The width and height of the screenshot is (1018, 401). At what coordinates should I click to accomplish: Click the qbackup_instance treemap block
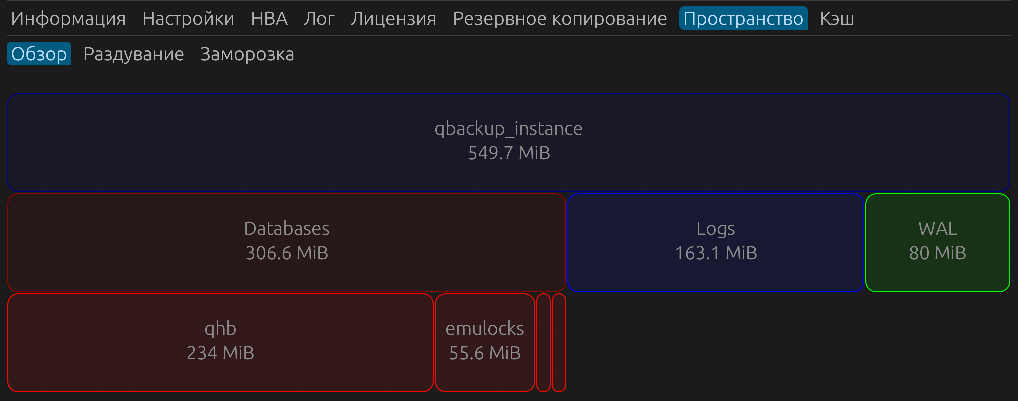coord(508,141)
